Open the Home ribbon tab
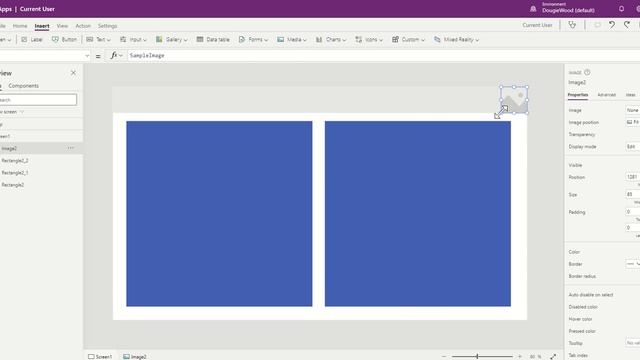The image size is (640, 360). [x=20, y=26]
